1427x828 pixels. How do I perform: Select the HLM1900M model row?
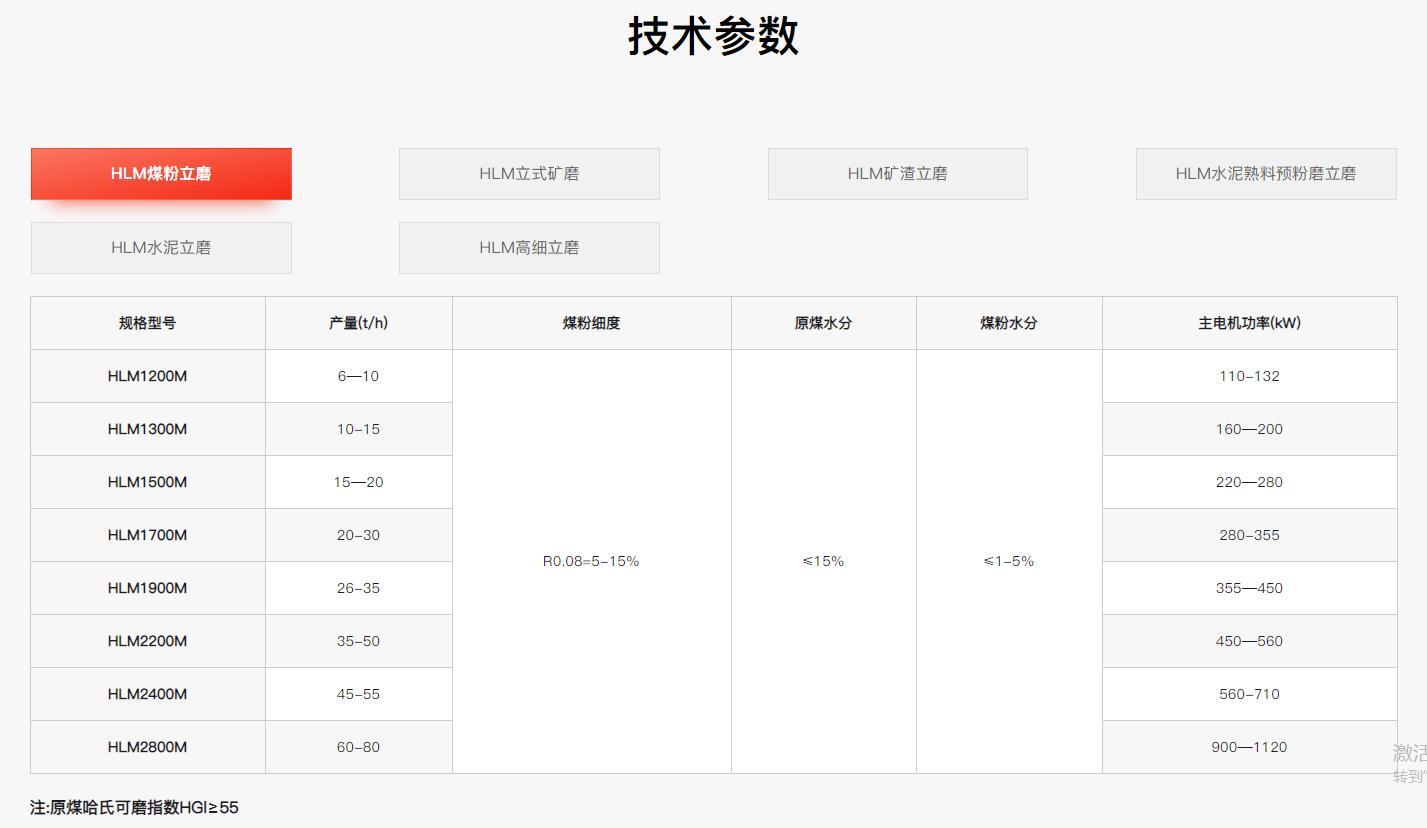pyautogui.click(x=147, y=588)
